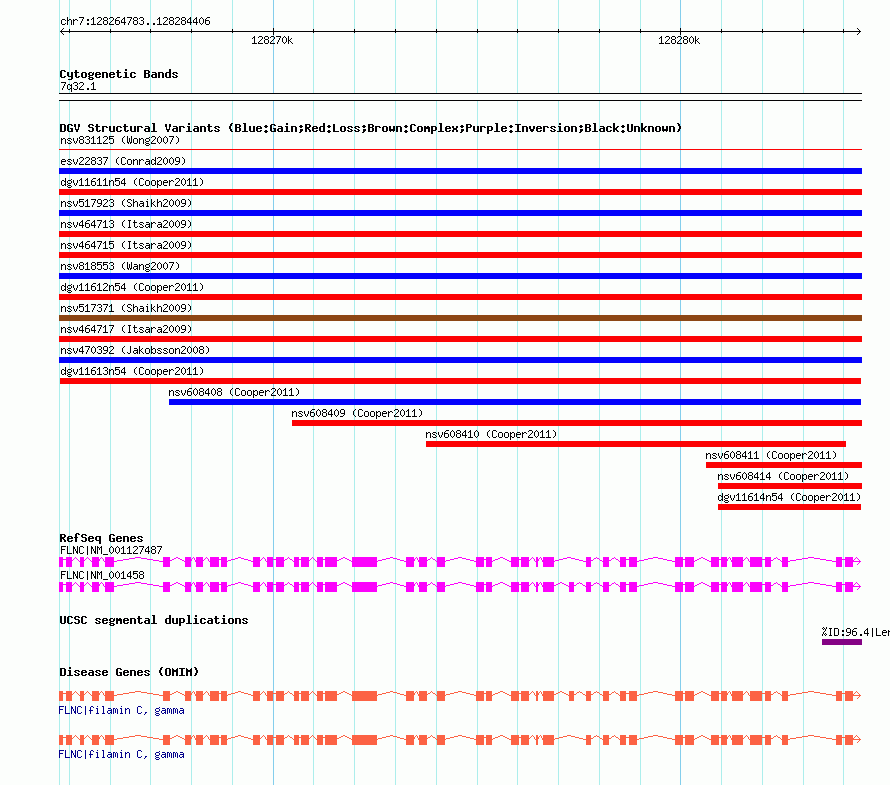Click the 128280k scale tick label
Screen dimensions: 890x785
click(x=679, y=40)
